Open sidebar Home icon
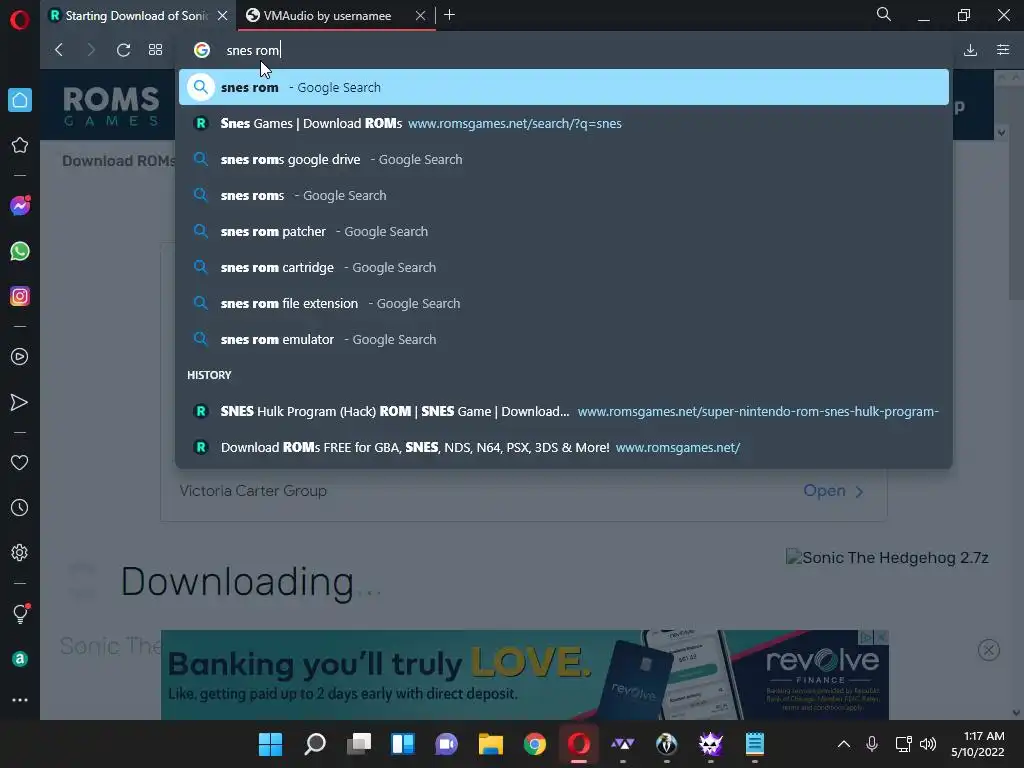This screenshot has height=768, width=1024. 20,100
